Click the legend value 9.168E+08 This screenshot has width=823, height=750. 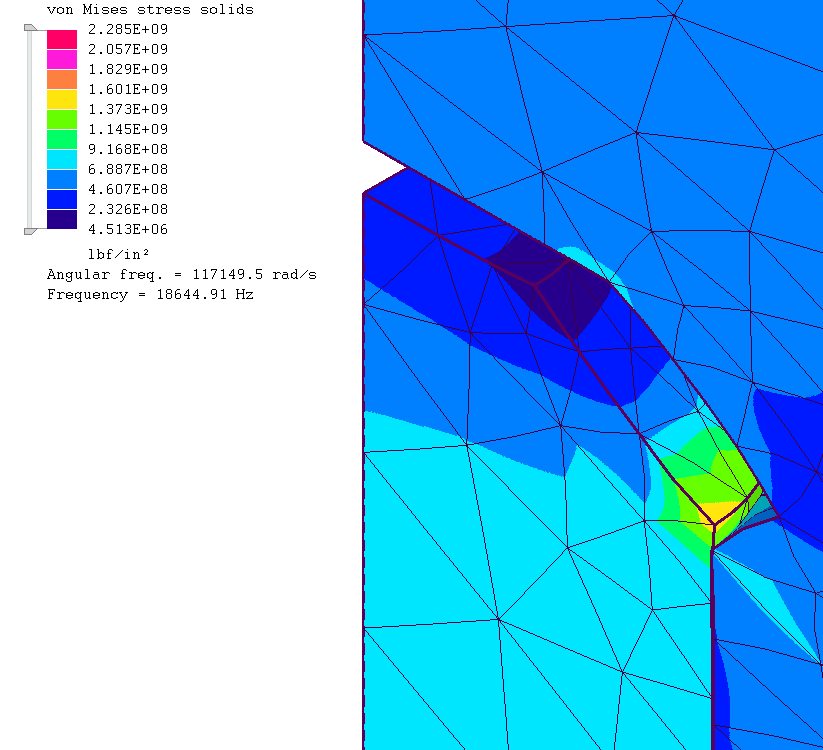pyautogui.click(x=128, y=149)
